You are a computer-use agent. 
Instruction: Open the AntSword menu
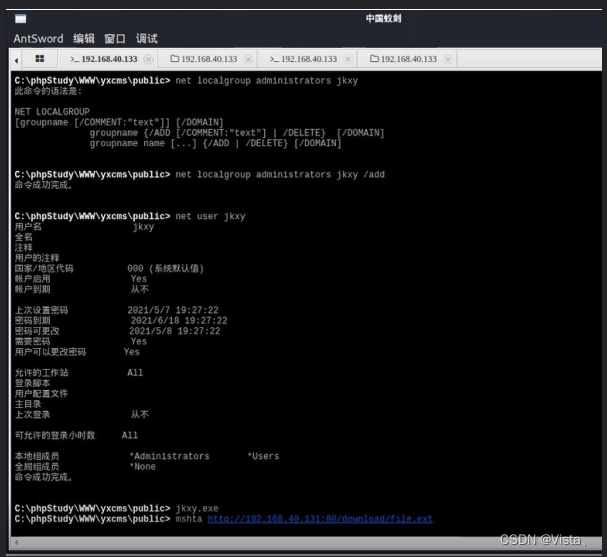tap(38, 39)
